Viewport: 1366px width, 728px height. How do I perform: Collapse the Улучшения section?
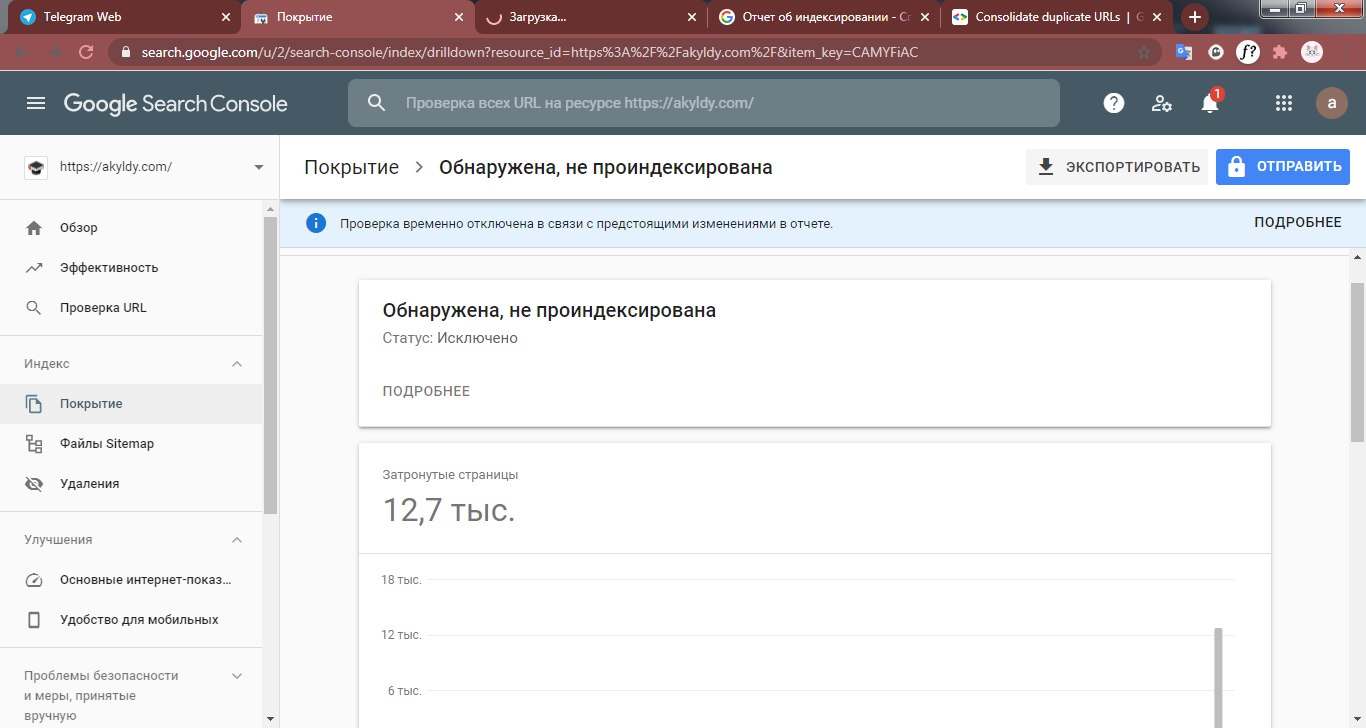pos(237,540)
